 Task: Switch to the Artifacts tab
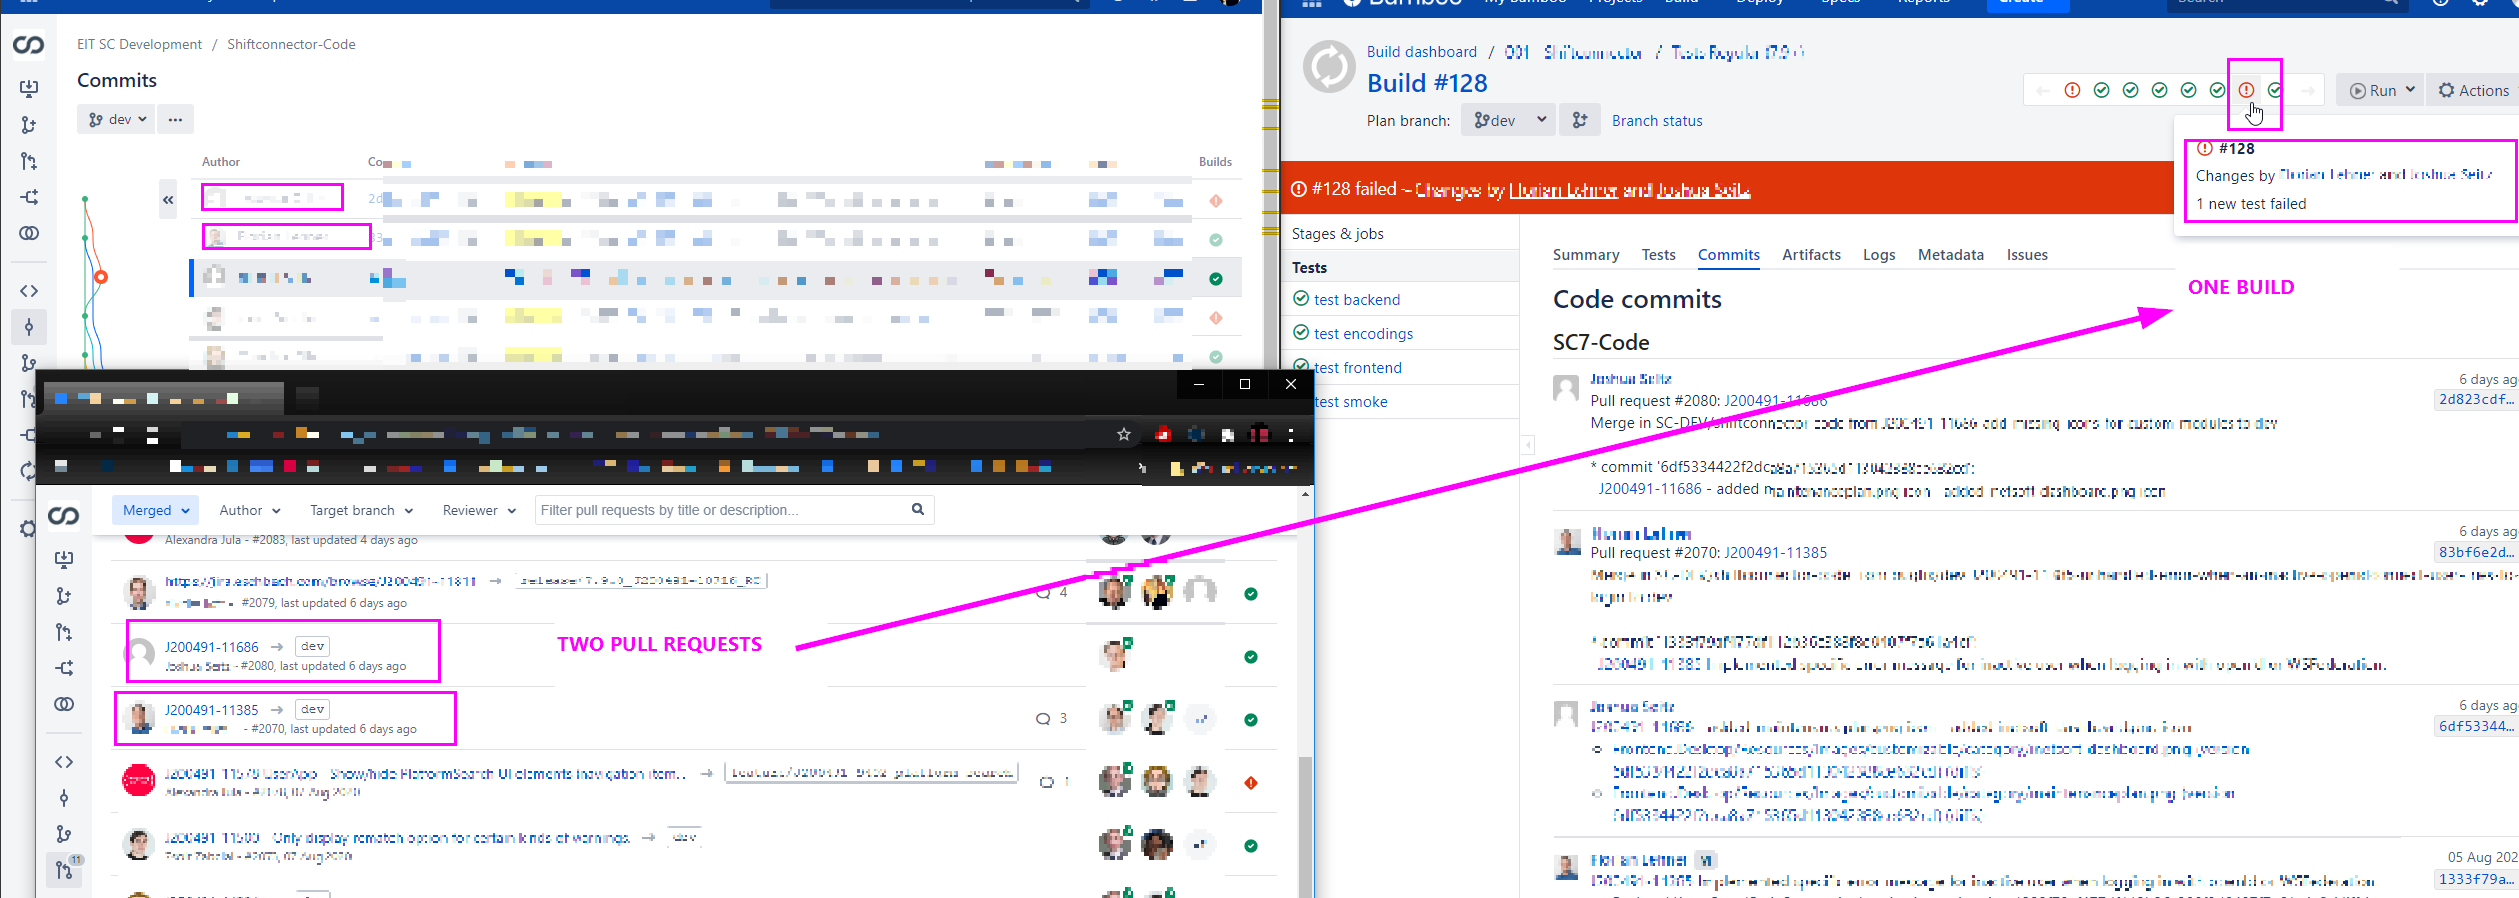1811,255
